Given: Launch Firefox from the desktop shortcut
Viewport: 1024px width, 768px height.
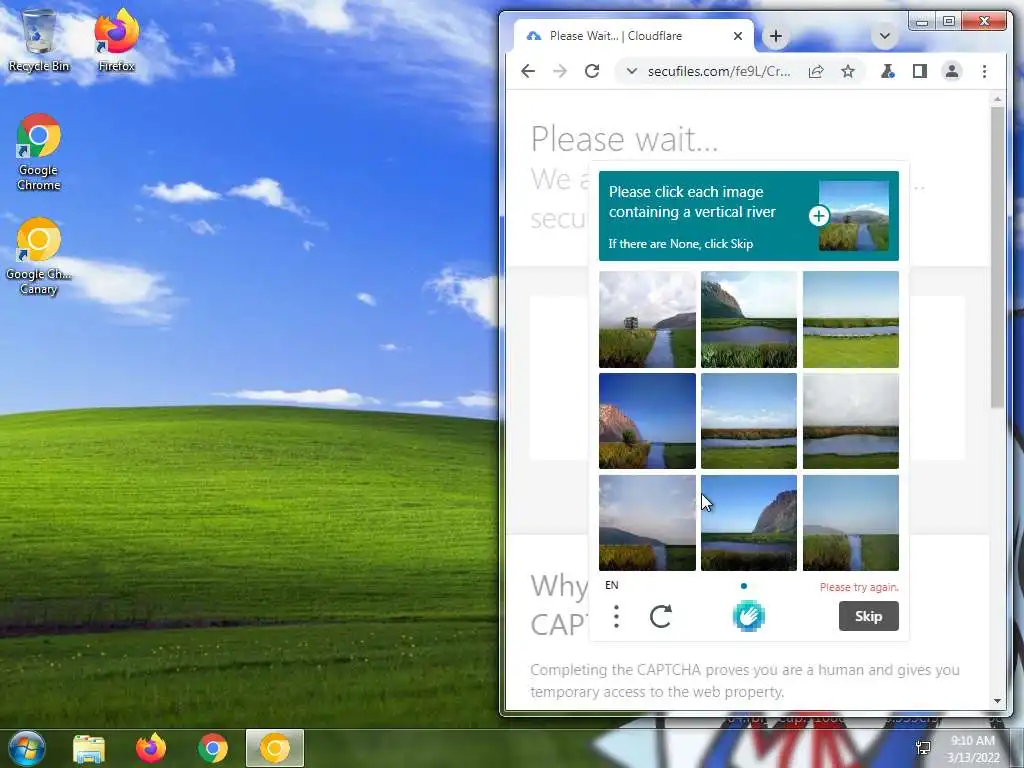Looking at the screenshot, I should [x=116, y=40].
